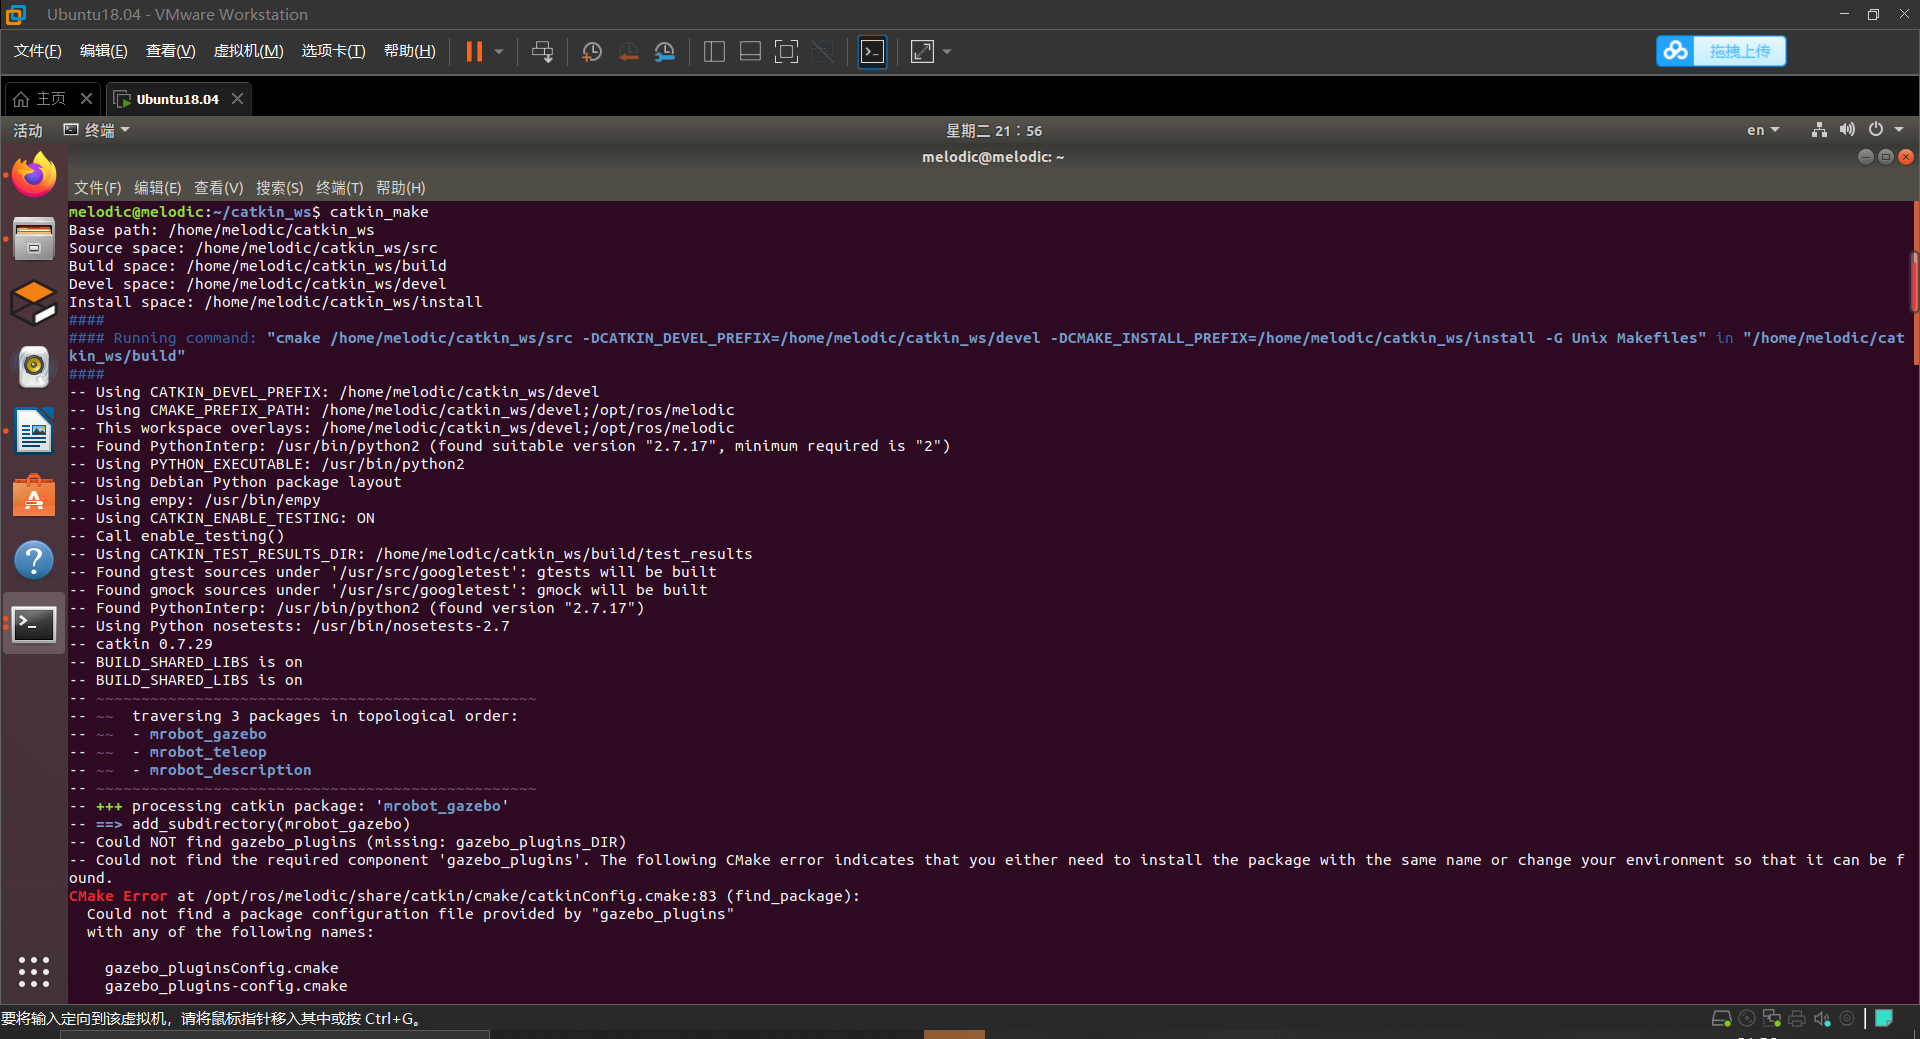Enter full screen mode for the VM
The height and width of the screenshot is (1039, 1920).
click(787, 52)
